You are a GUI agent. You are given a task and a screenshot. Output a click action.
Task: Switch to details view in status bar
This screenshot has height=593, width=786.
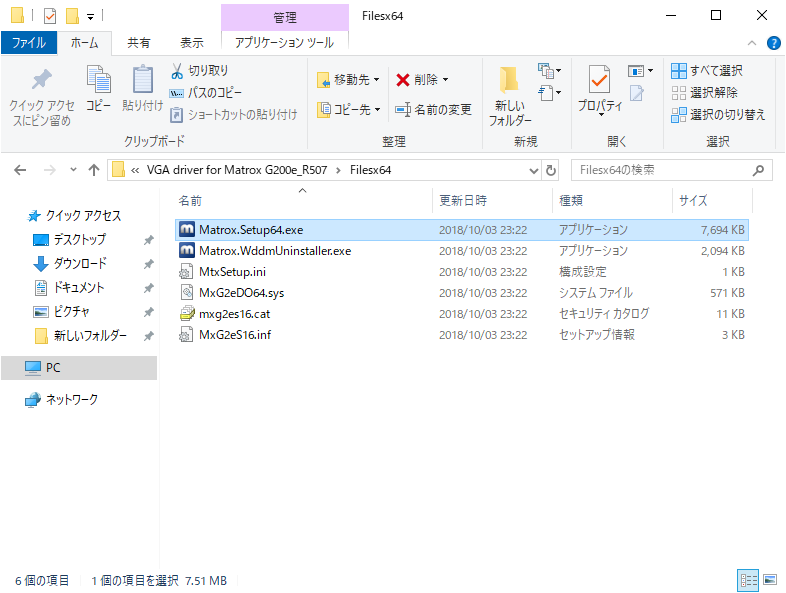tap(748, 580)
